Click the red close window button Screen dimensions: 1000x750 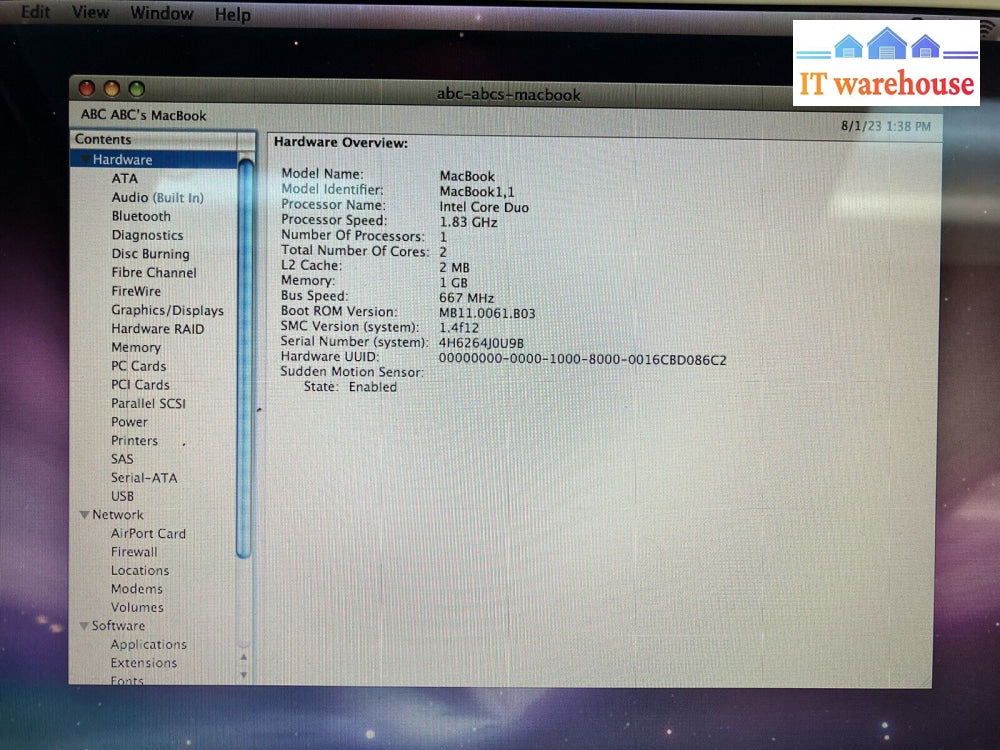click(x=87, y=89)
